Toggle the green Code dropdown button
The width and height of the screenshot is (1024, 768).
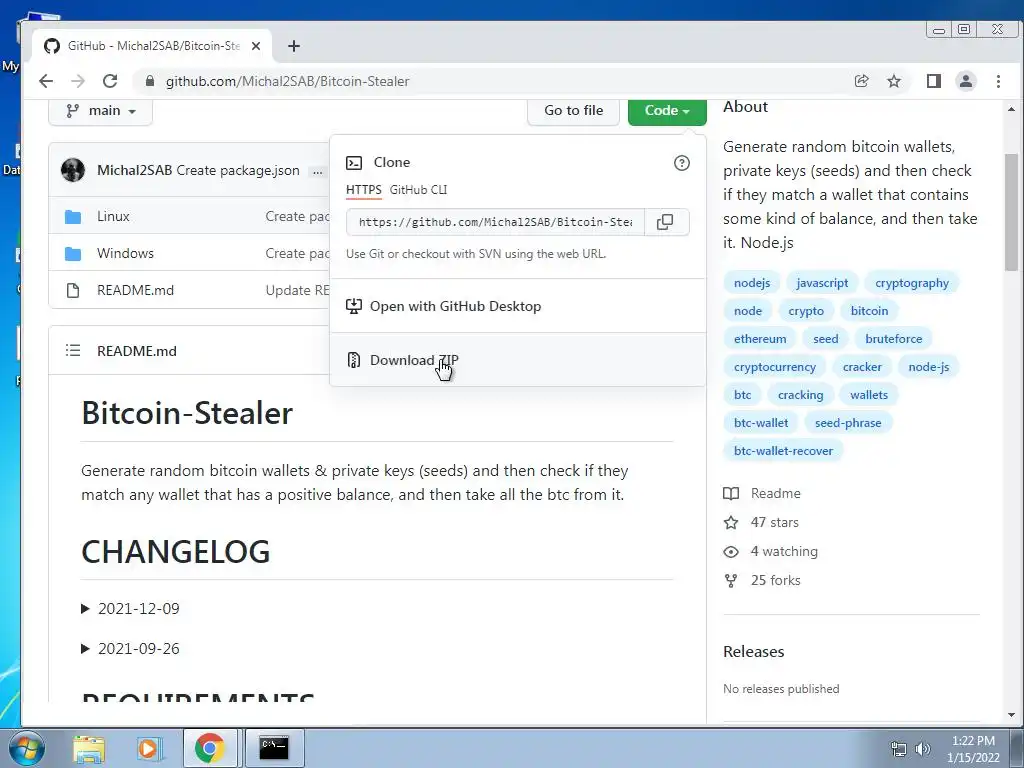coord(667,110)
